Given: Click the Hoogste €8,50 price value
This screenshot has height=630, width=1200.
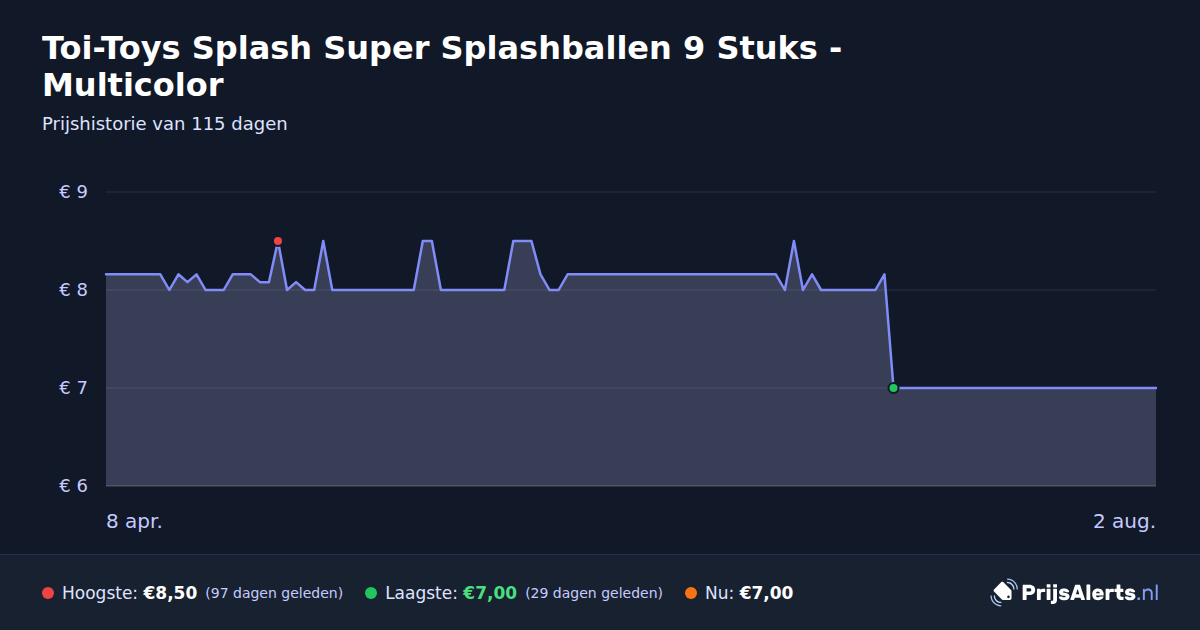Looking at the screenshot, I should pyautogui.click(x=170, y=593).
